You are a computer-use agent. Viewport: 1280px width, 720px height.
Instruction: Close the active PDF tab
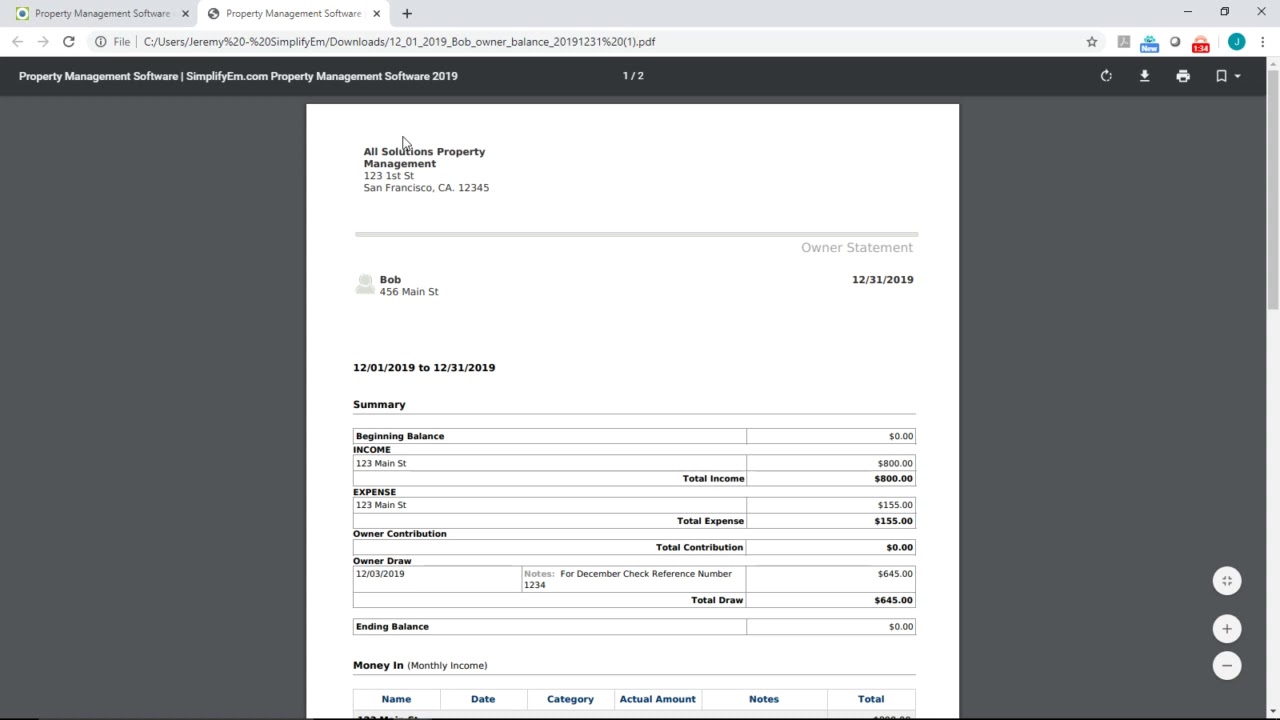coord(376,14)
